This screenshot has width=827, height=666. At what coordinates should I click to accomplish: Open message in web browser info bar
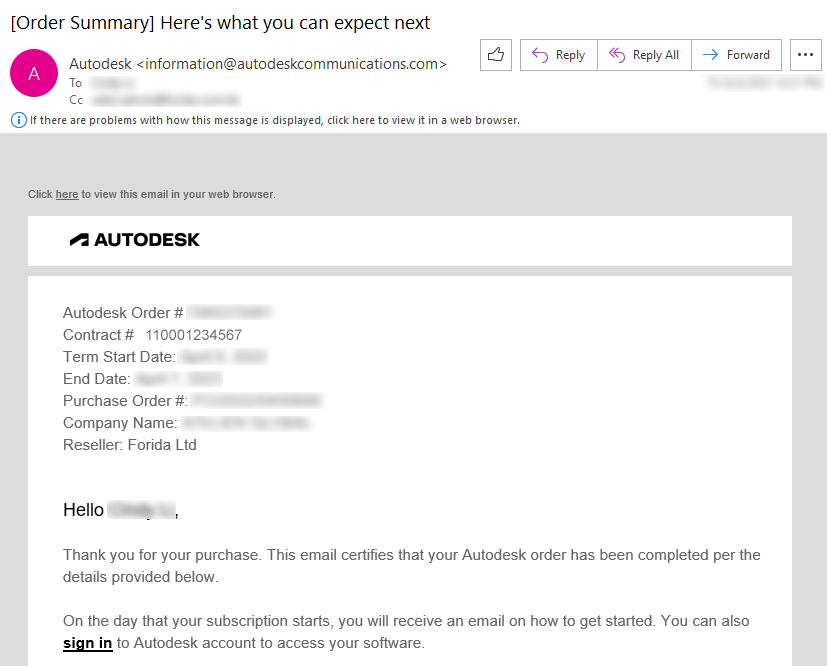tap(274, 120)
